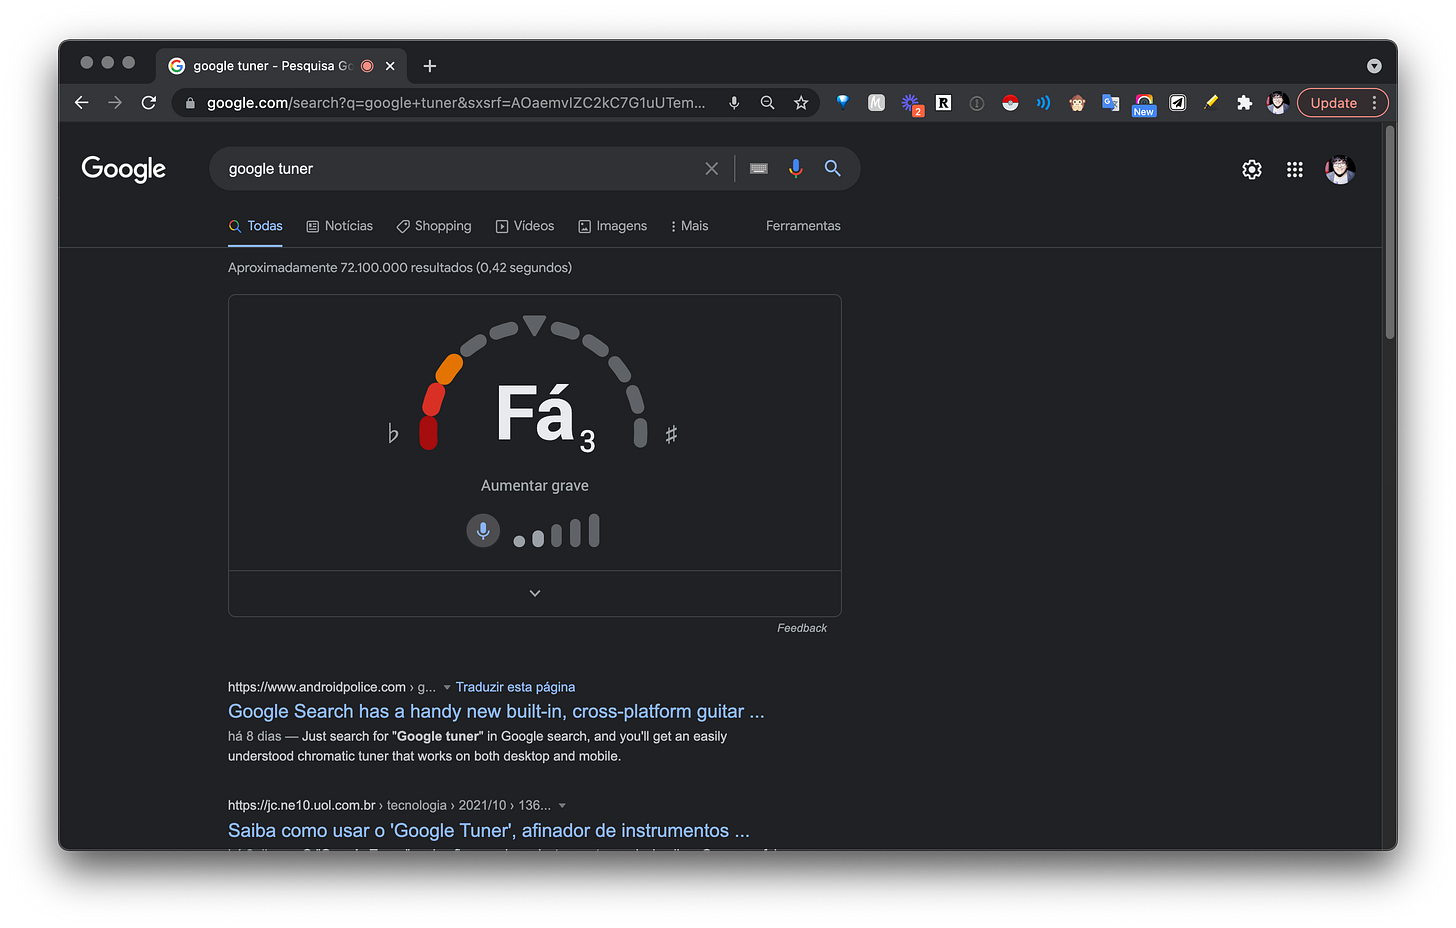The height and width of the screenshot is (928, 1456).
Task: Open the Google Search has a handy result
Action: point(496,711)
